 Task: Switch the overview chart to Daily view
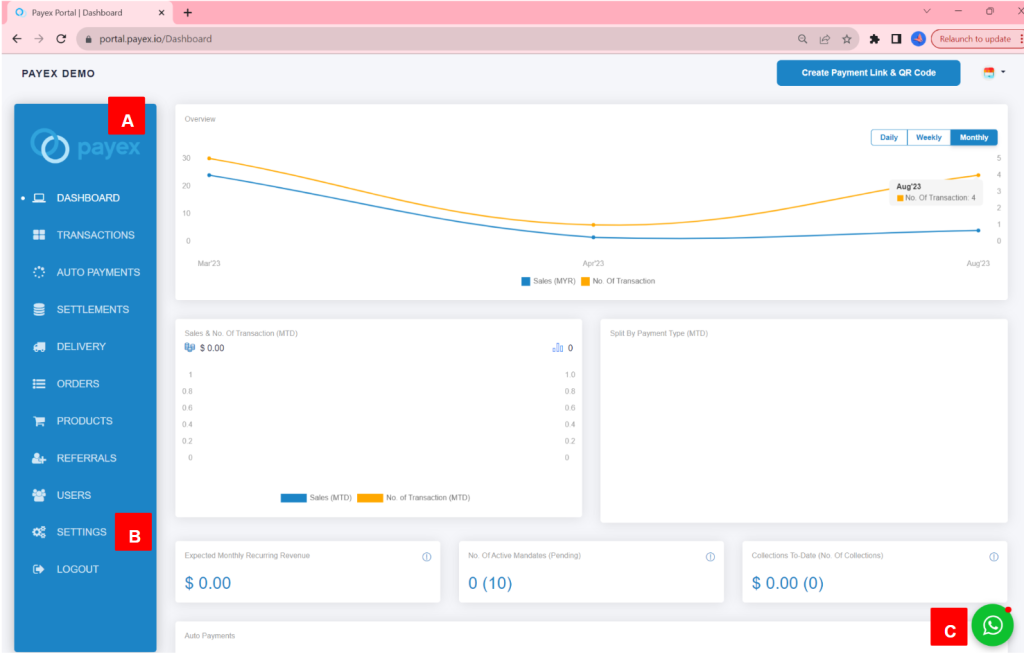point(888,137)
